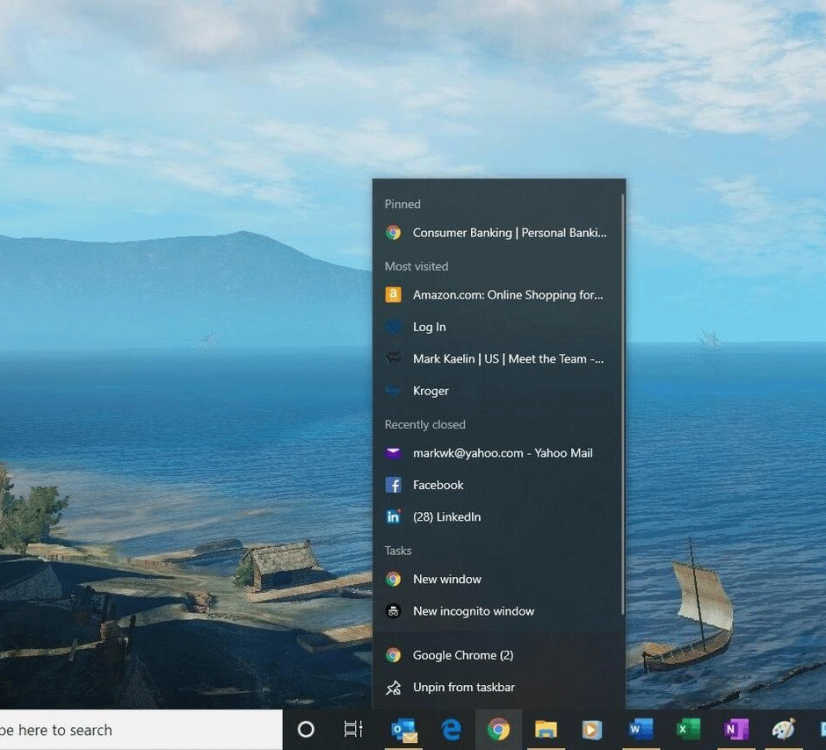Open the Paint palette icon in the taskbar
The height and width of the screenshot is (750, 826).
[x=784, y=729]
